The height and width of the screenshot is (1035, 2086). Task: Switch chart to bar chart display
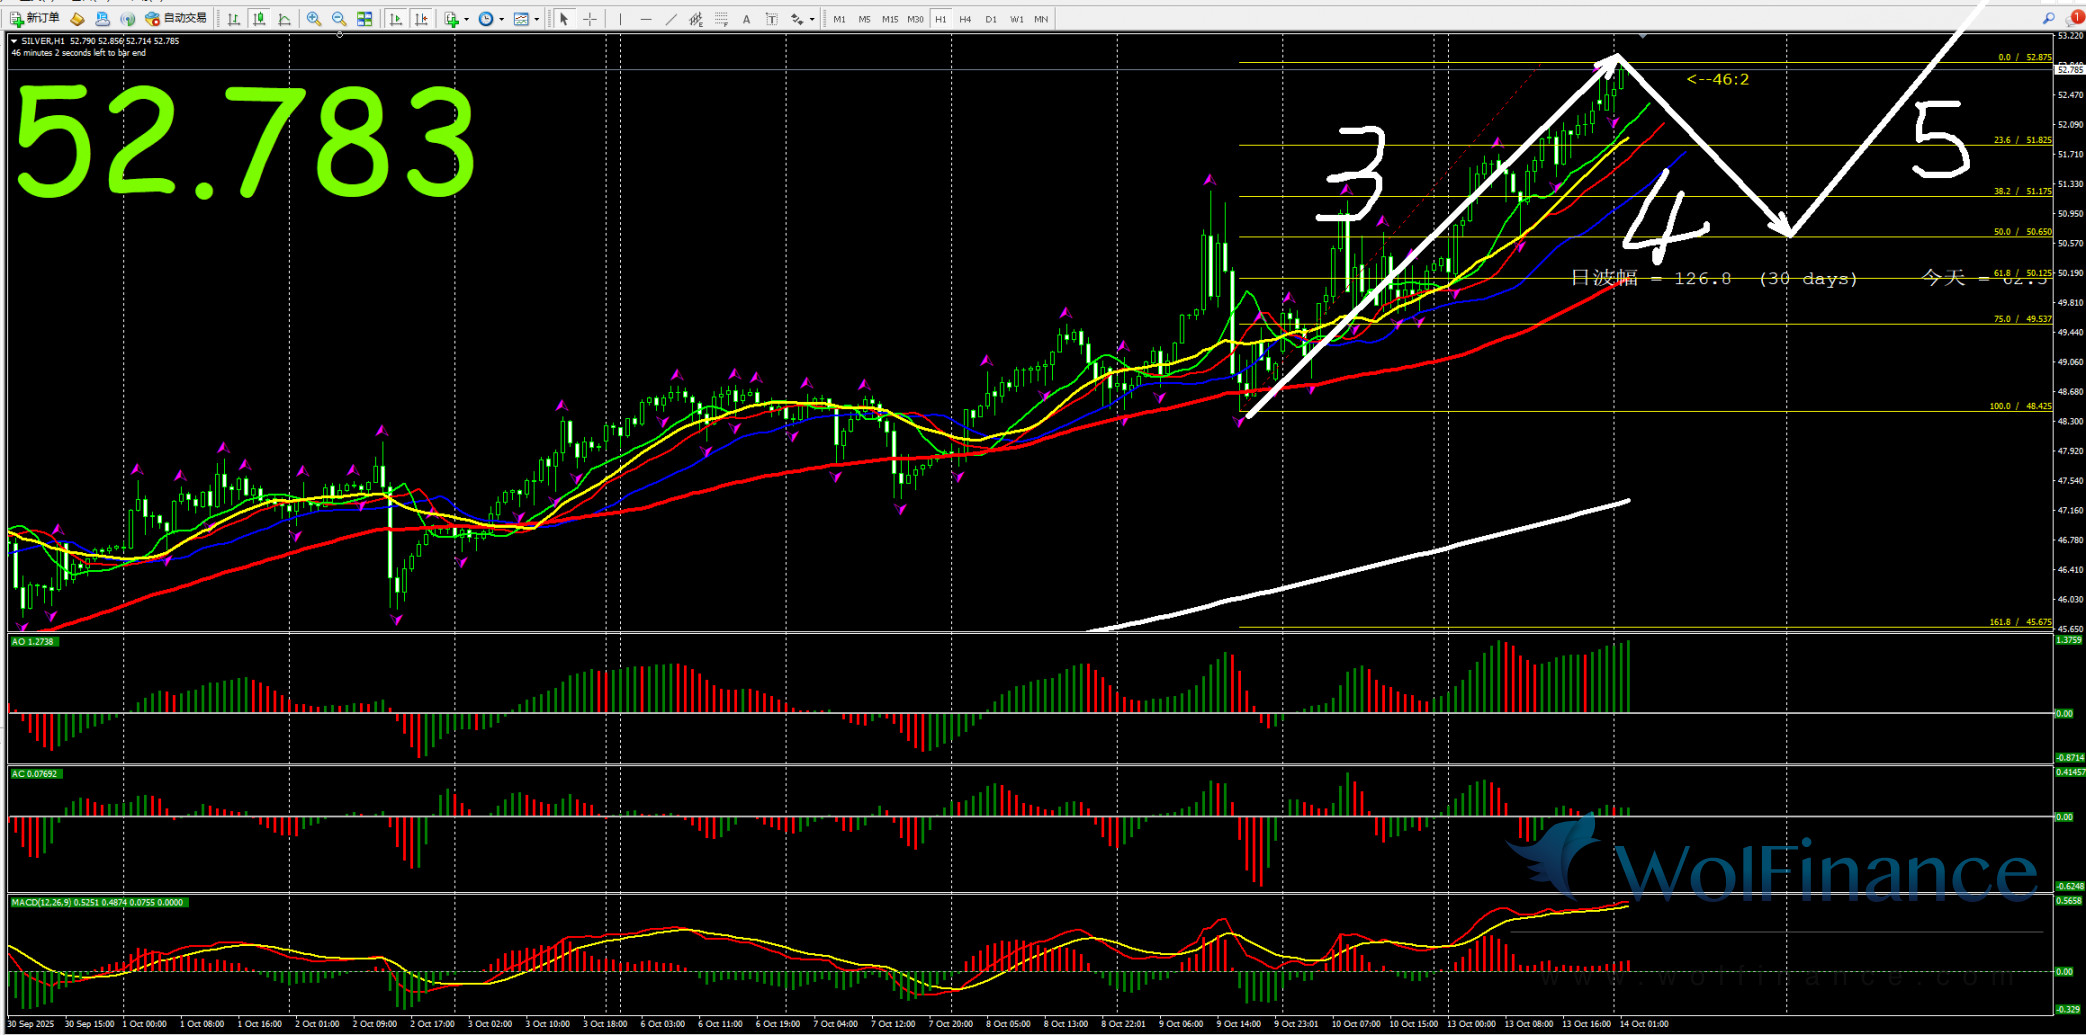click(233, 19)
